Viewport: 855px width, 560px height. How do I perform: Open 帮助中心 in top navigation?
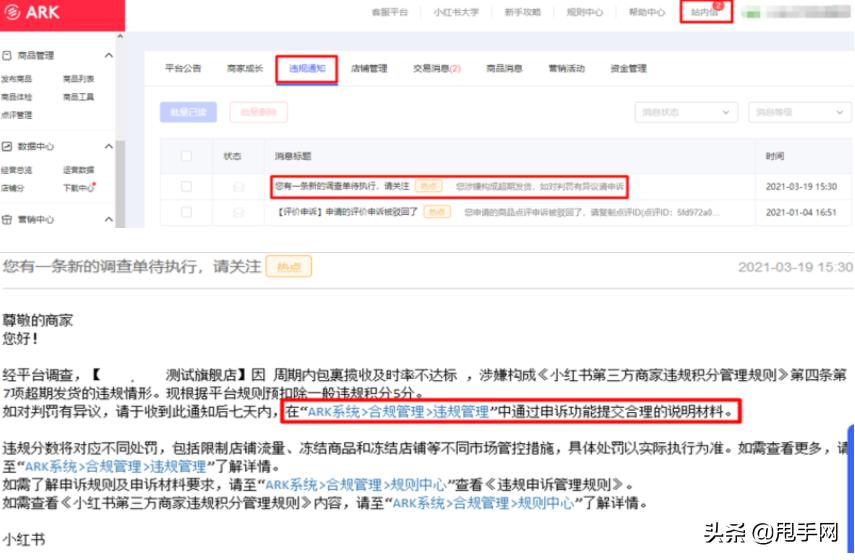pyautogui.click(x=647, y=12)
